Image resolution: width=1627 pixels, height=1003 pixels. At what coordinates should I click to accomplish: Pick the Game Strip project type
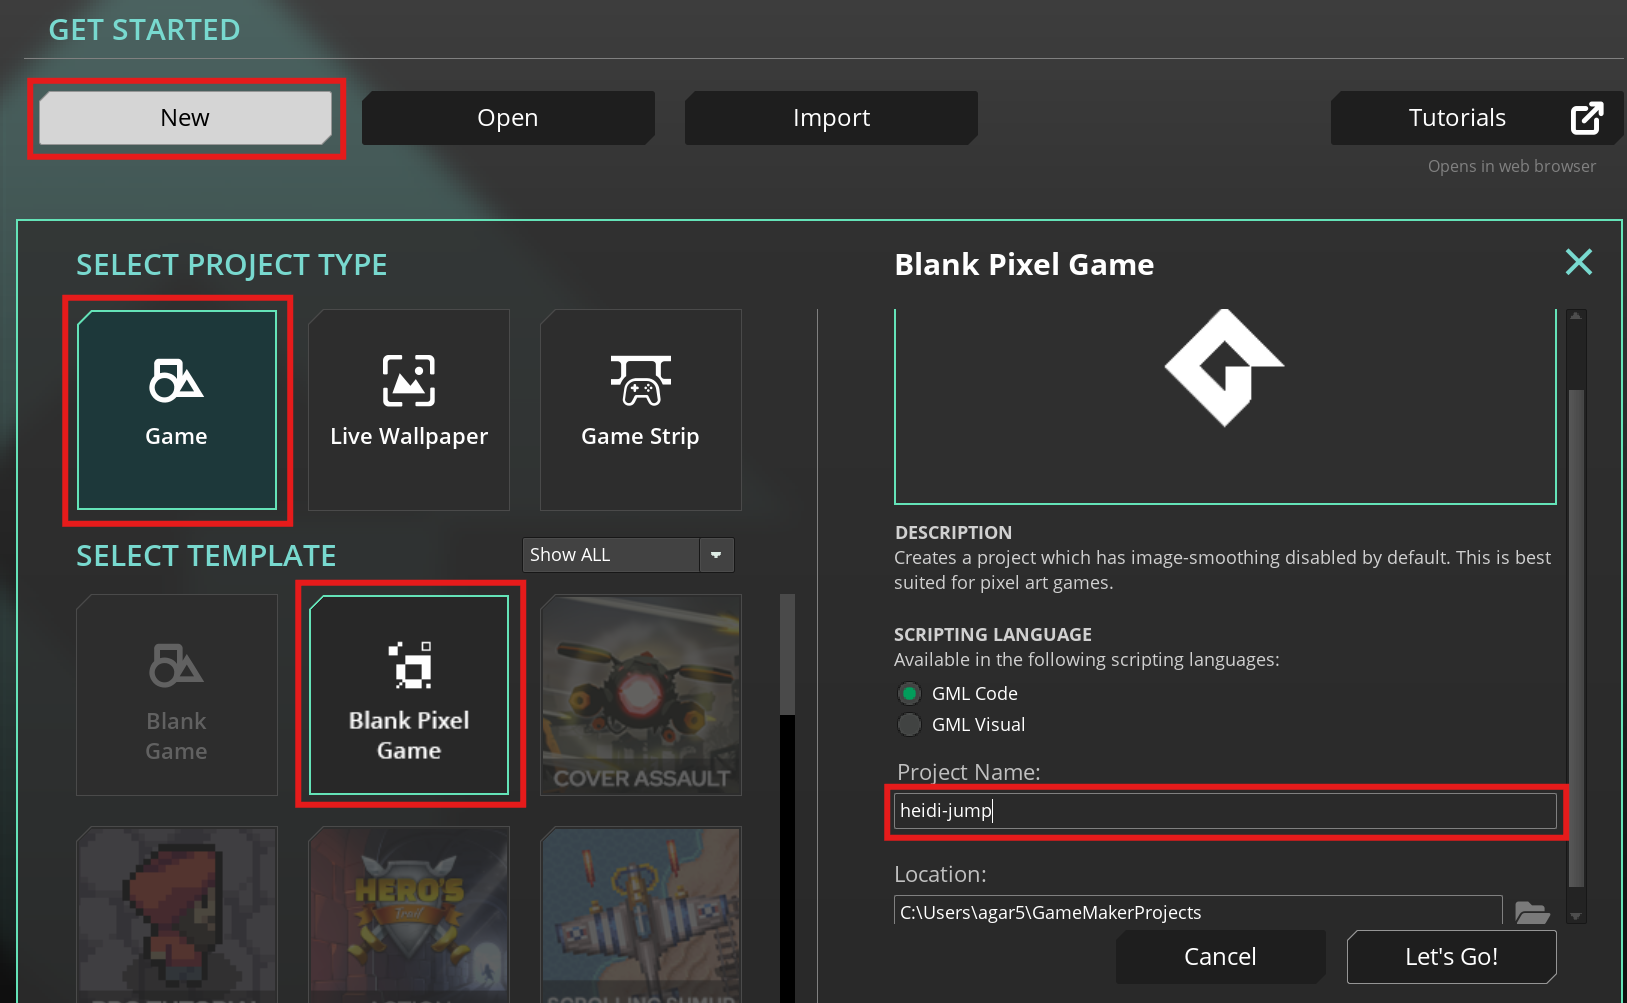click(x=640, y=410)
